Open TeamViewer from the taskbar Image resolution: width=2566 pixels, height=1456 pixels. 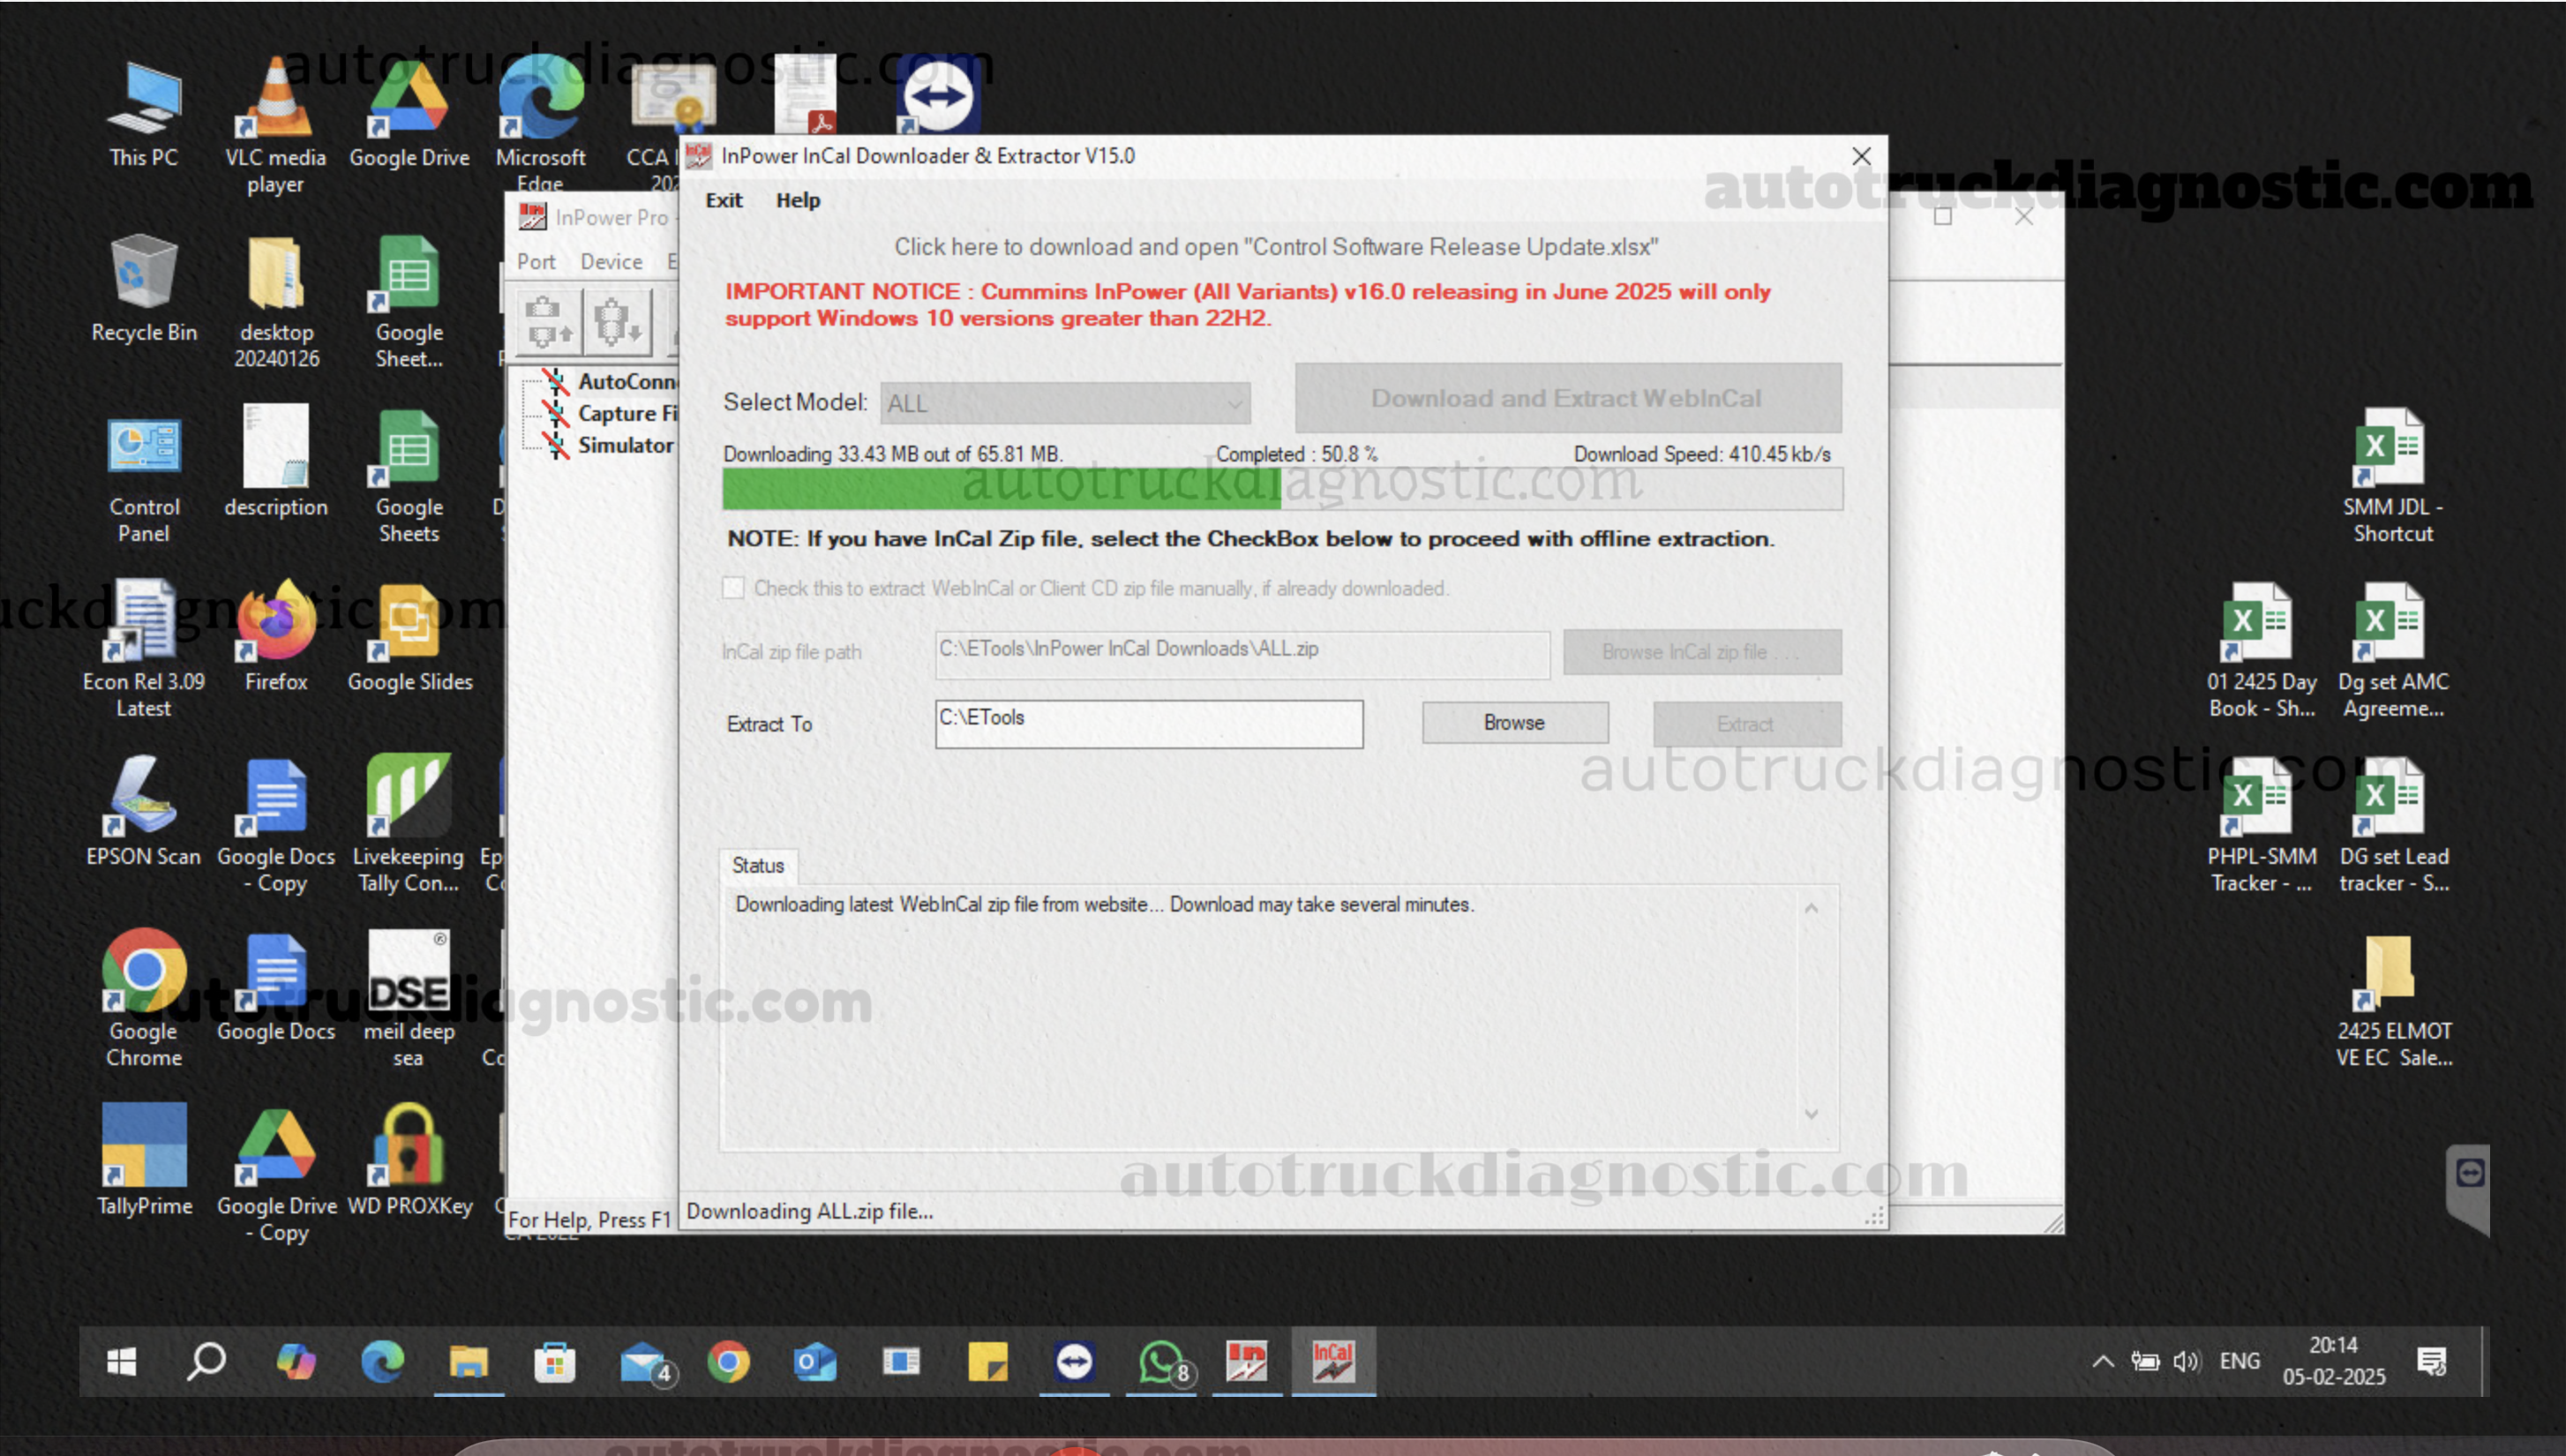(1074, 1361)
